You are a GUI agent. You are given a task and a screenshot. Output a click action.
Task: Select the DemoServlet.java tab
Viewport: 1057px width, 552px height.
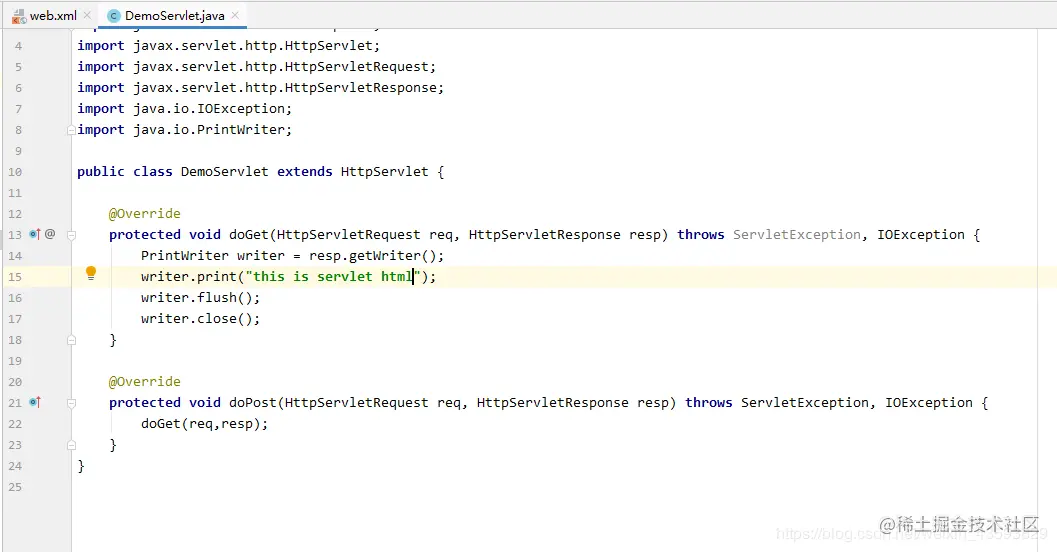click(174, 16)
